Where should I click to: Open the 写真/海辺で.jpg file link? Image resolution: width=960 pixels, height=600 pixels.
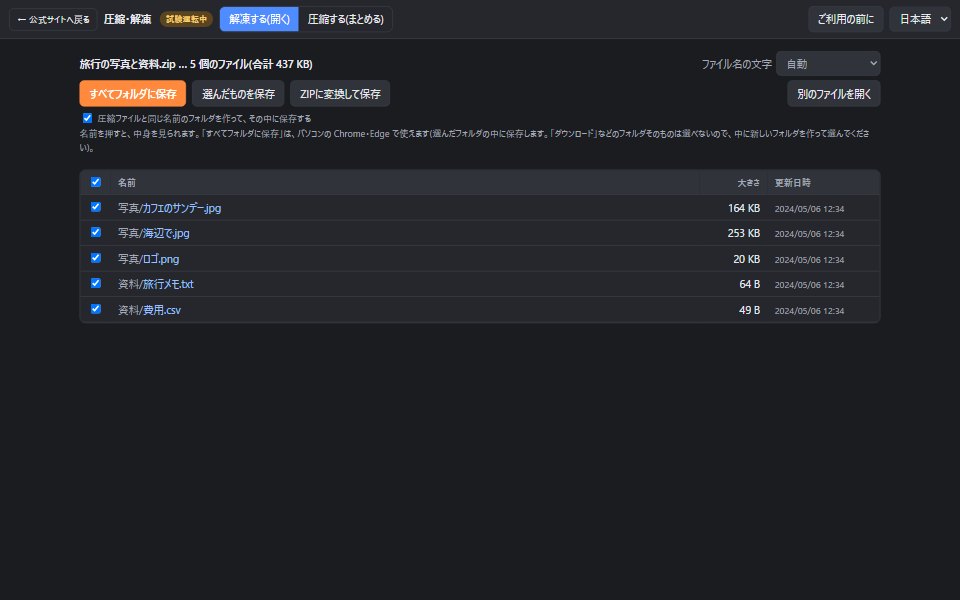pos(154,233)
